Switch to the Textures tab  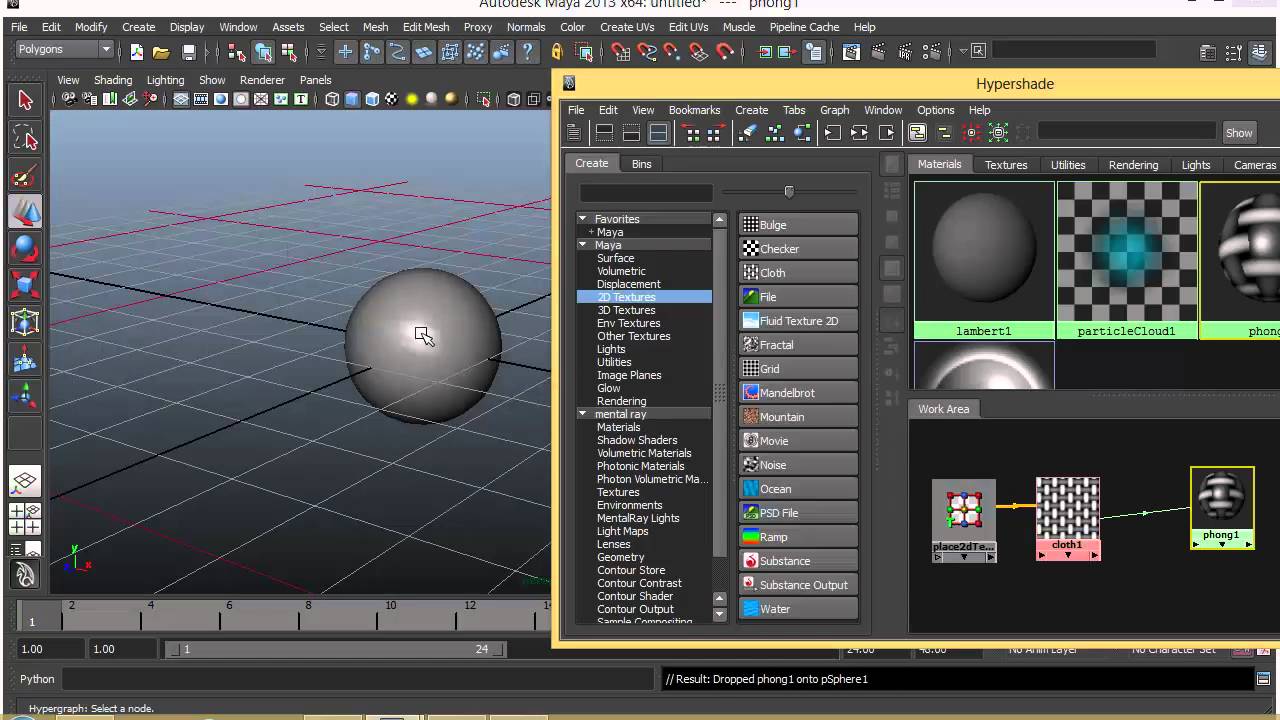click(1005, 165)
